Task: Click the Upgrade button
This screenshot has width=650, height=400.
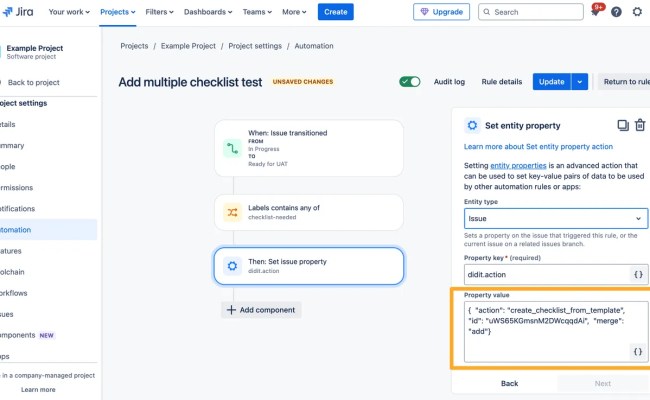Action: click(441, 12)
